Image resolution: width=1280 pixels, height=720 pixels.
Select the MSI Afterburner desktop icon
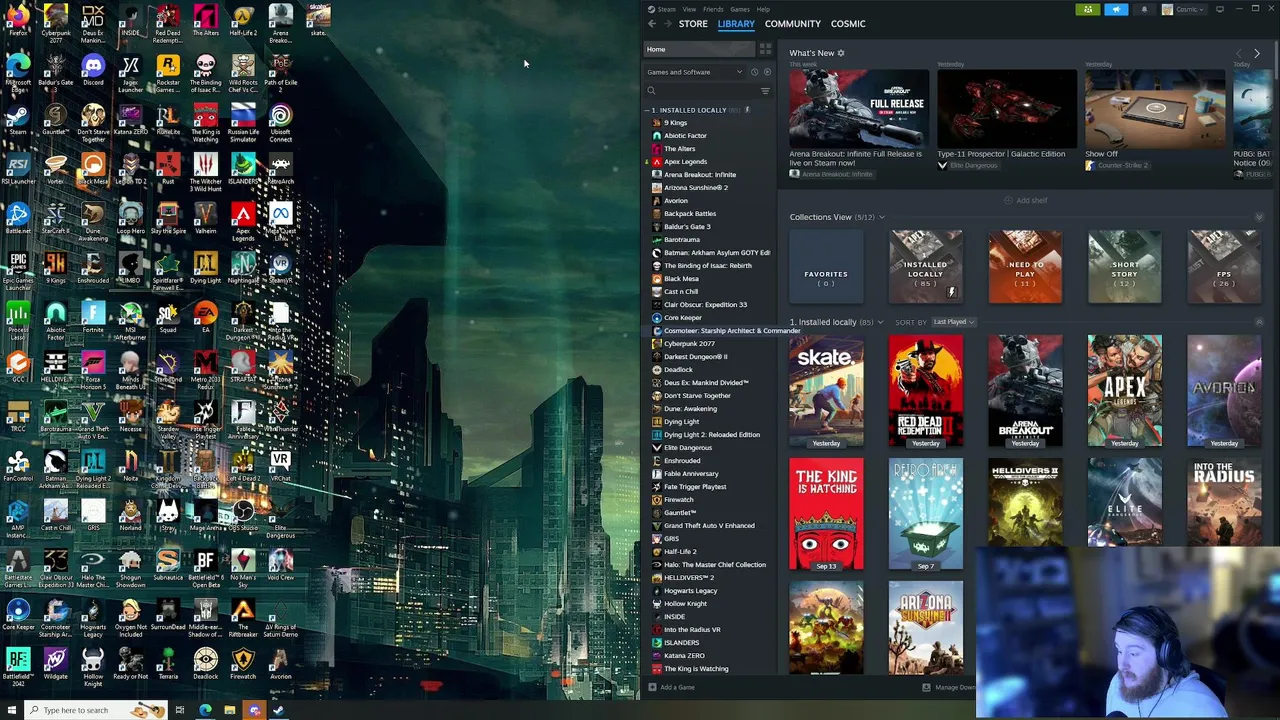[130, 320]
